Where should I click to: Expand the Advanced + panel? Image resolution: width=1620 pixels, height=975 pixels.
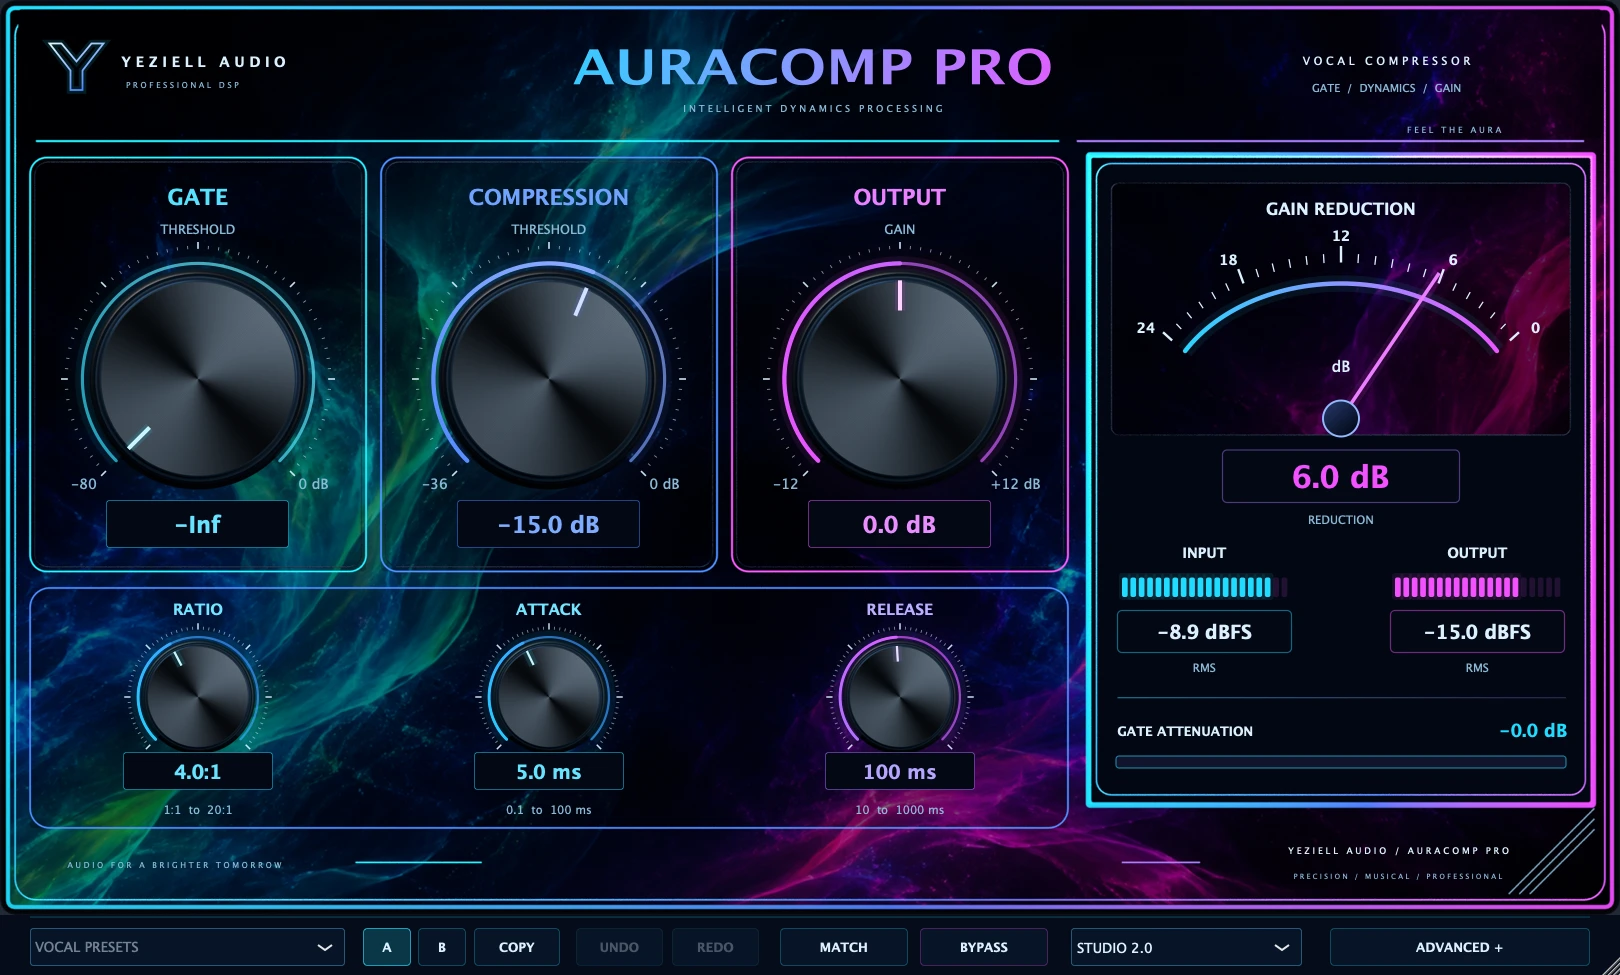[x=1459, y=947]
